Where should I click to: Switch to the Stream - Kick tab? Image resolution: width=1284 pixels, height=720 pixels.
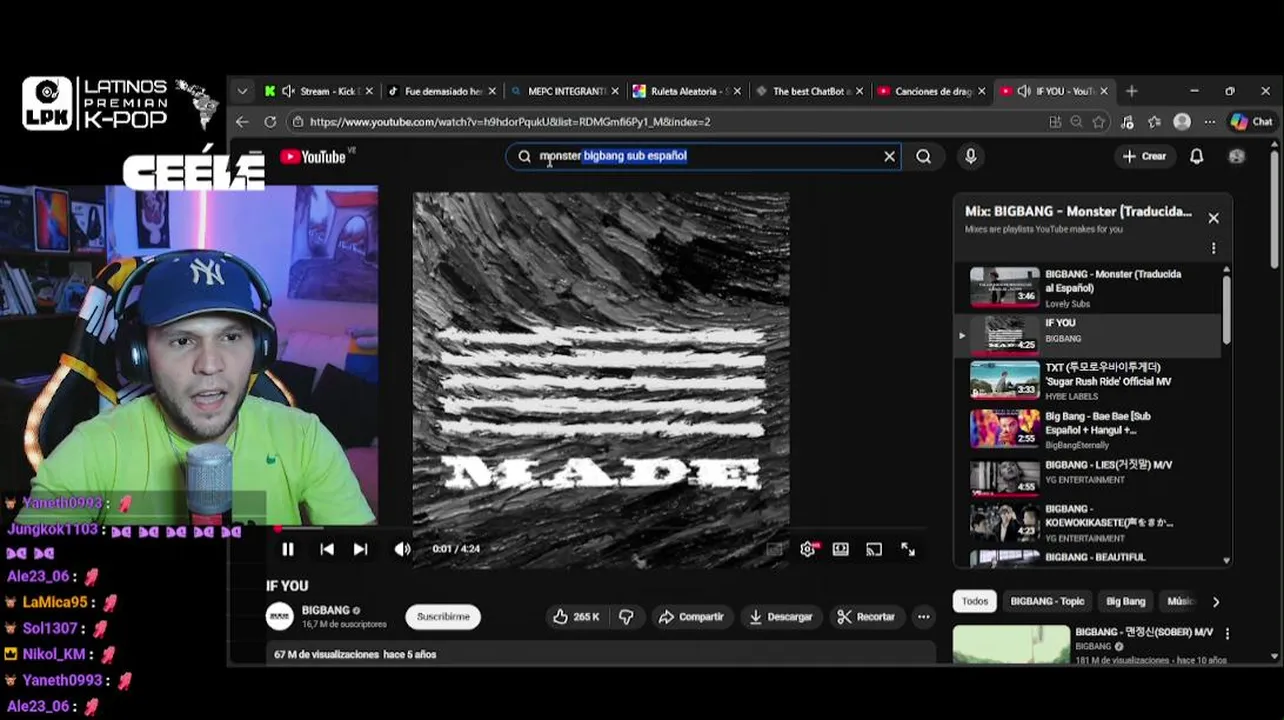(x=318, y=91)
